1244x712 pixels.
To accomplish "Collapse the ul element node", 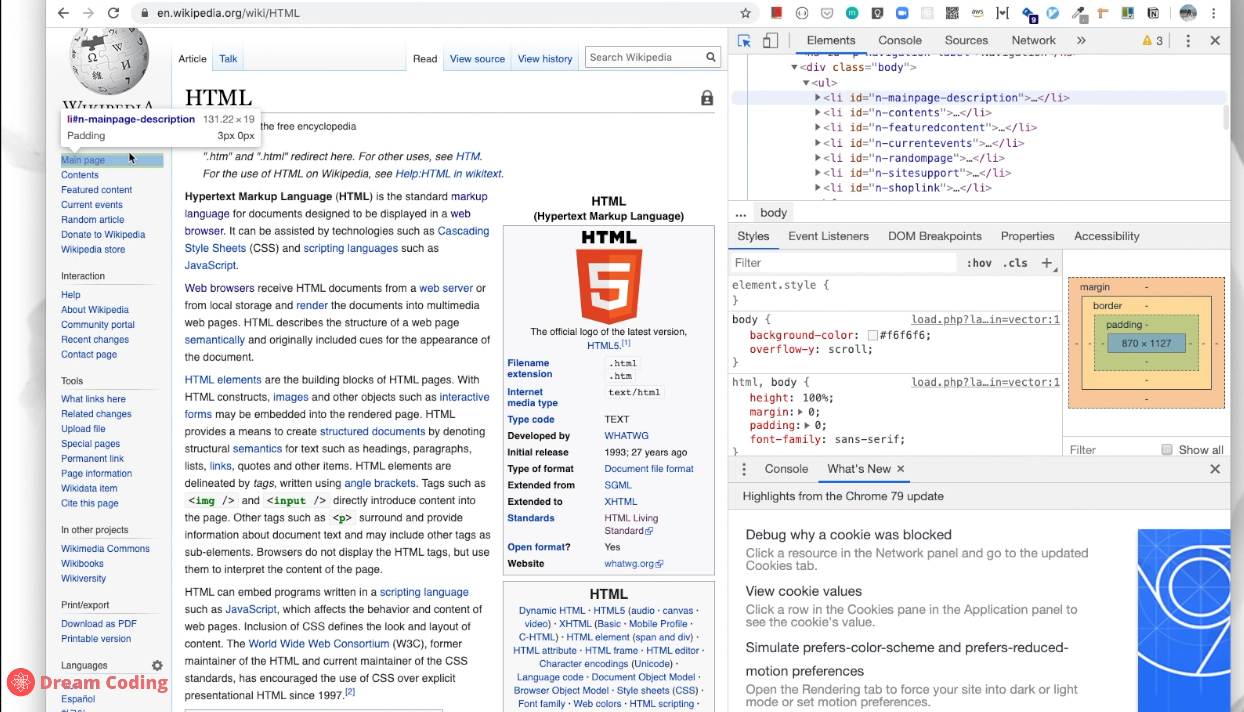I will tap(806, 83).
